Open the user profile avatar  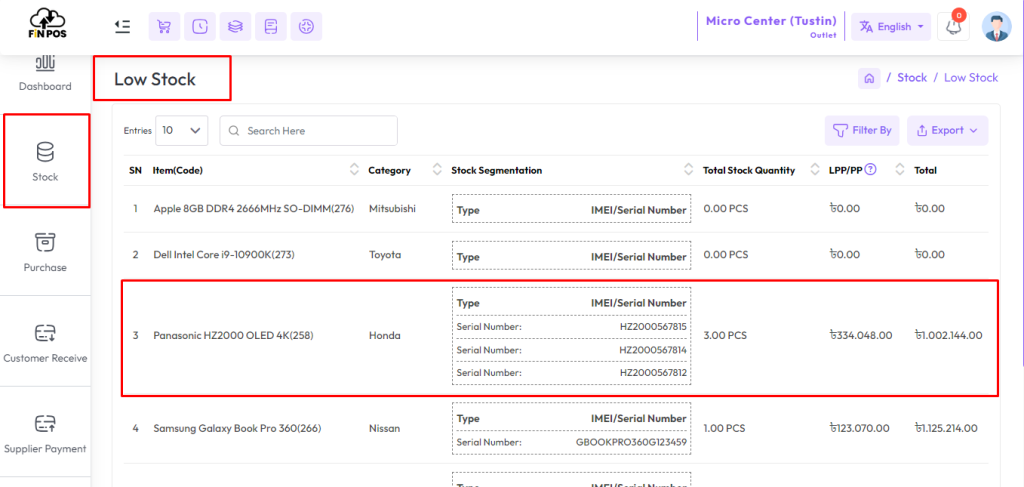pos(997,27)
